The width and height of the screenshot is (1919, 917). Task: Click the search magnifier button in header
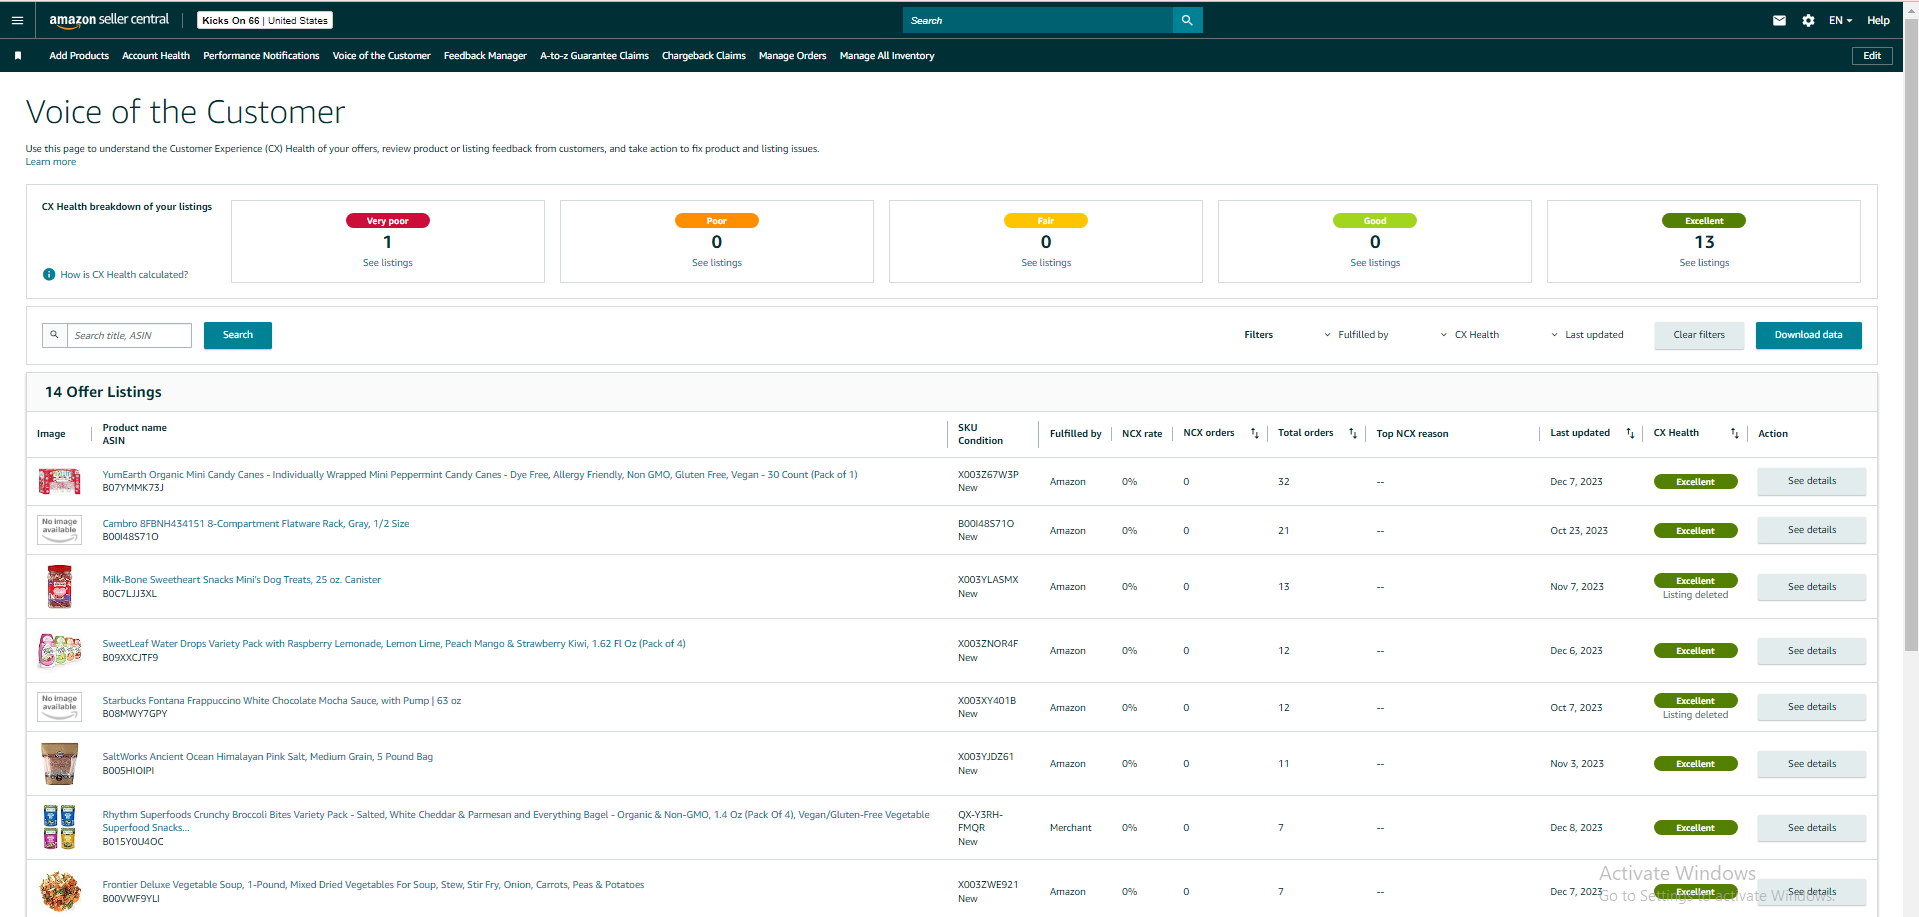click(x=1187, y=20)
